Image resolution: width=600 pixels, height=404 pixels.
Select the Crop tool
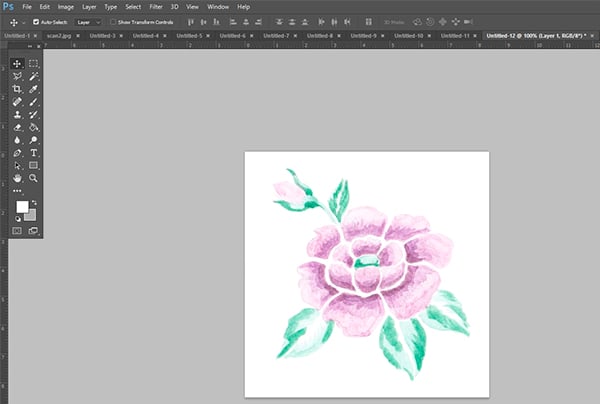pyautogui.click(x=17, y=89)
